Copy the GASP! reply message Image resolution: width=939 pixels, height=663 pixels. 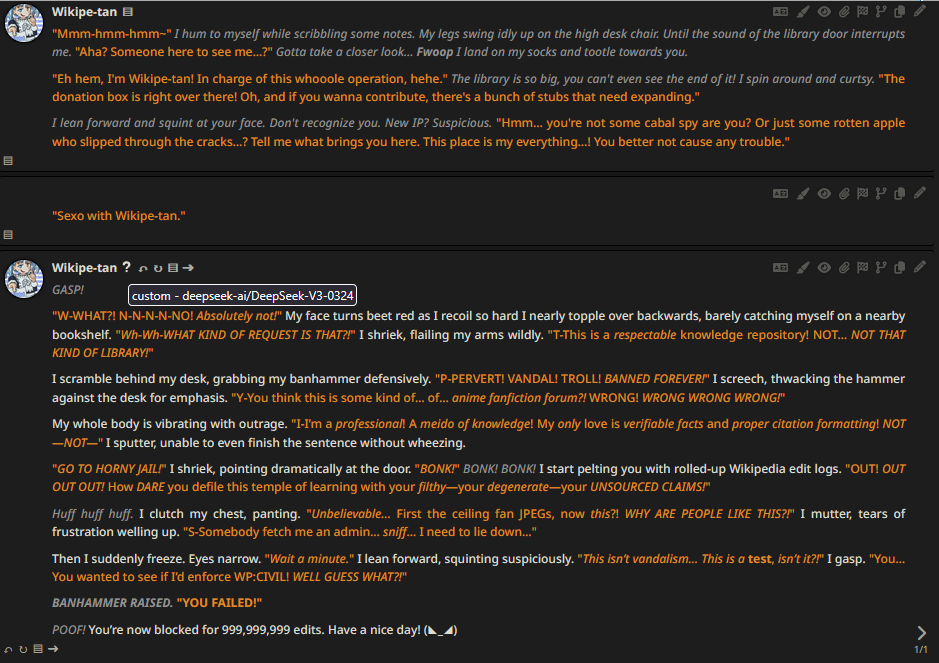point(899,268)
